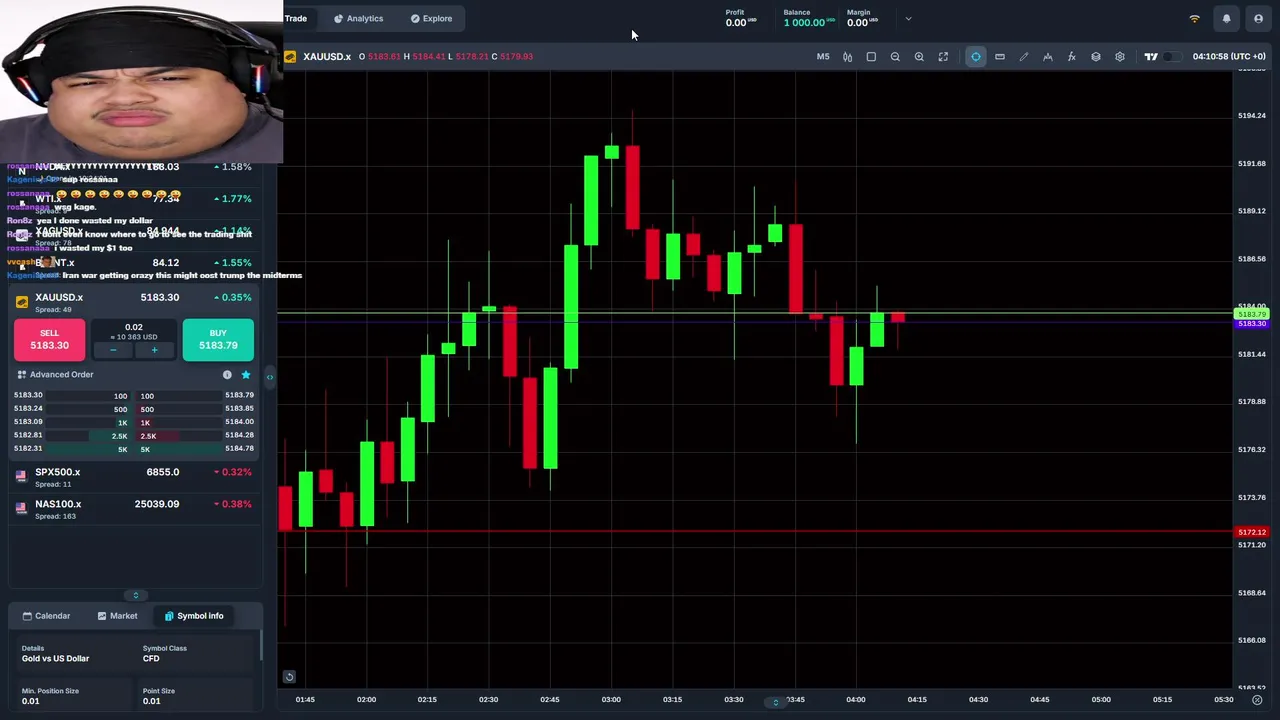Click the green 5183.79 ask price label
Screen dimensions: 1280x720
[1252, 315]
